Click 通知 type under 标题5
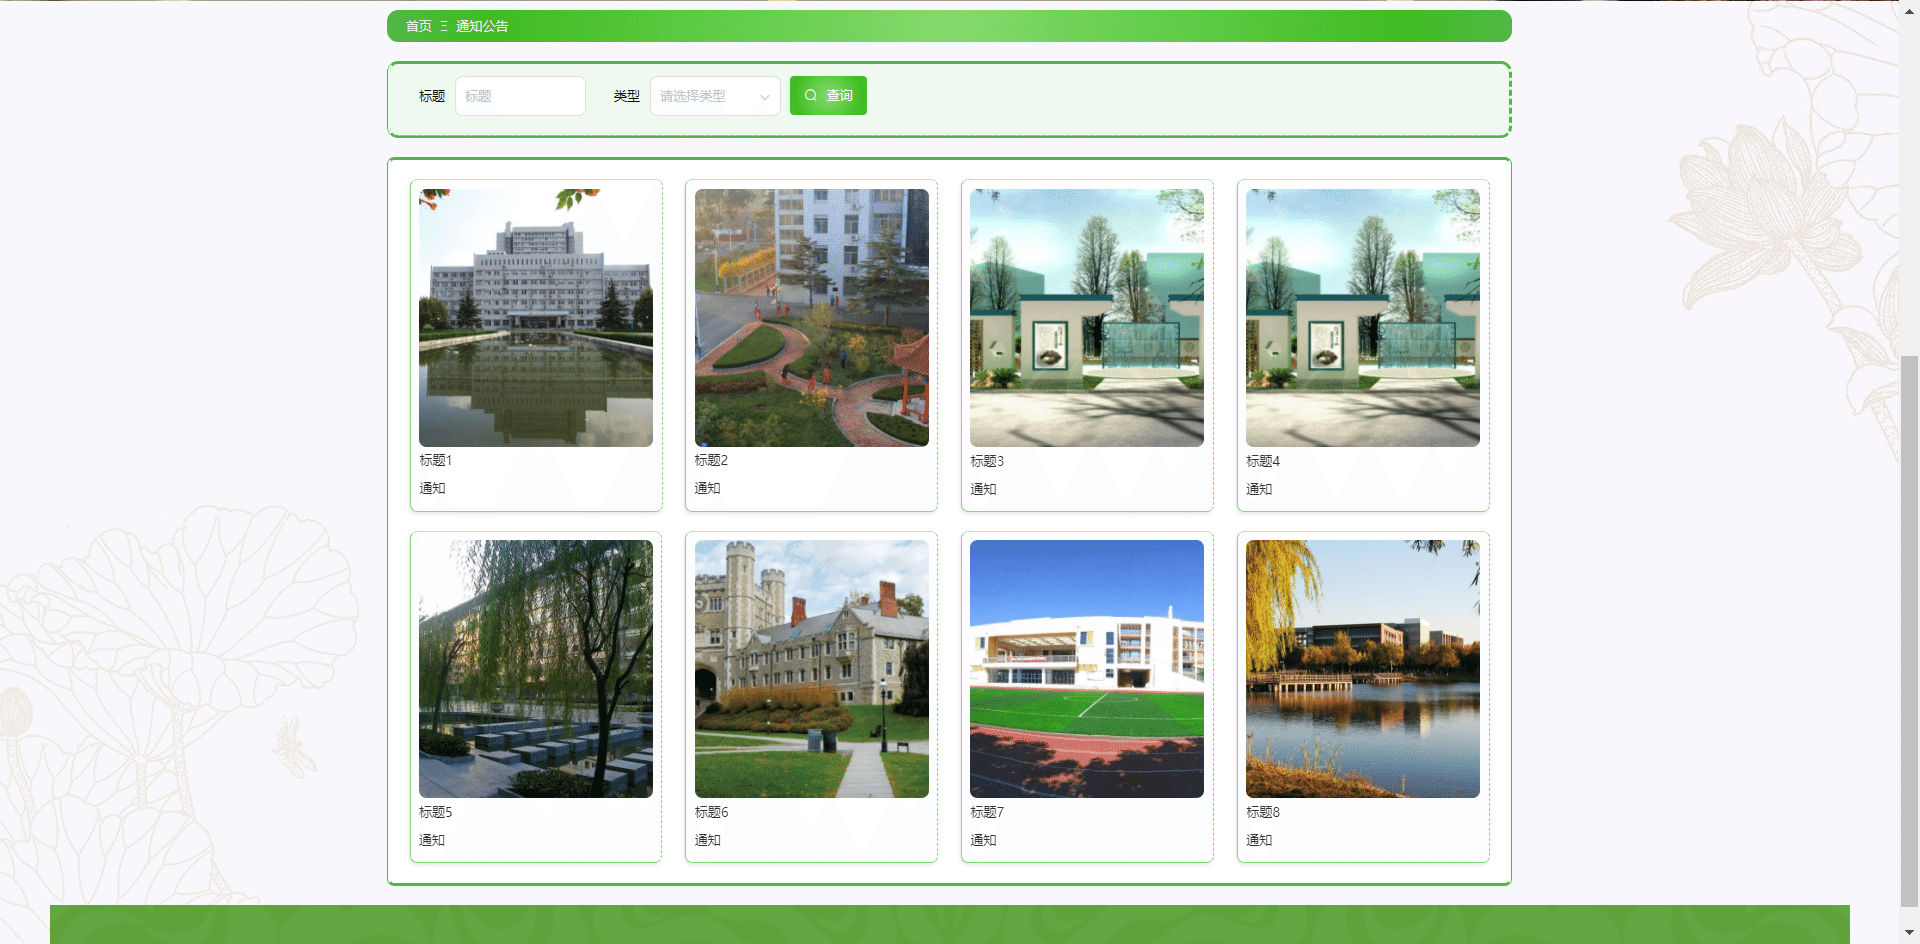This screenshot has width=1920, height=944. (x=432, y=840)
